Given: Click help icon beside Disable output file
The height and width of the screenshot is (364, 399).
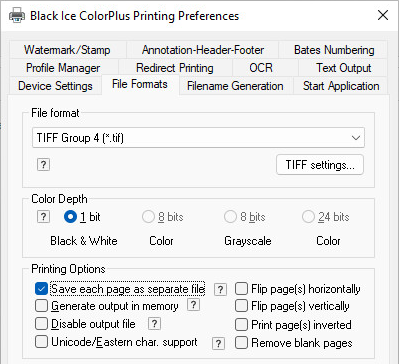Looking at the screenshot, I should pyautogui.click(x=154, y=323).
